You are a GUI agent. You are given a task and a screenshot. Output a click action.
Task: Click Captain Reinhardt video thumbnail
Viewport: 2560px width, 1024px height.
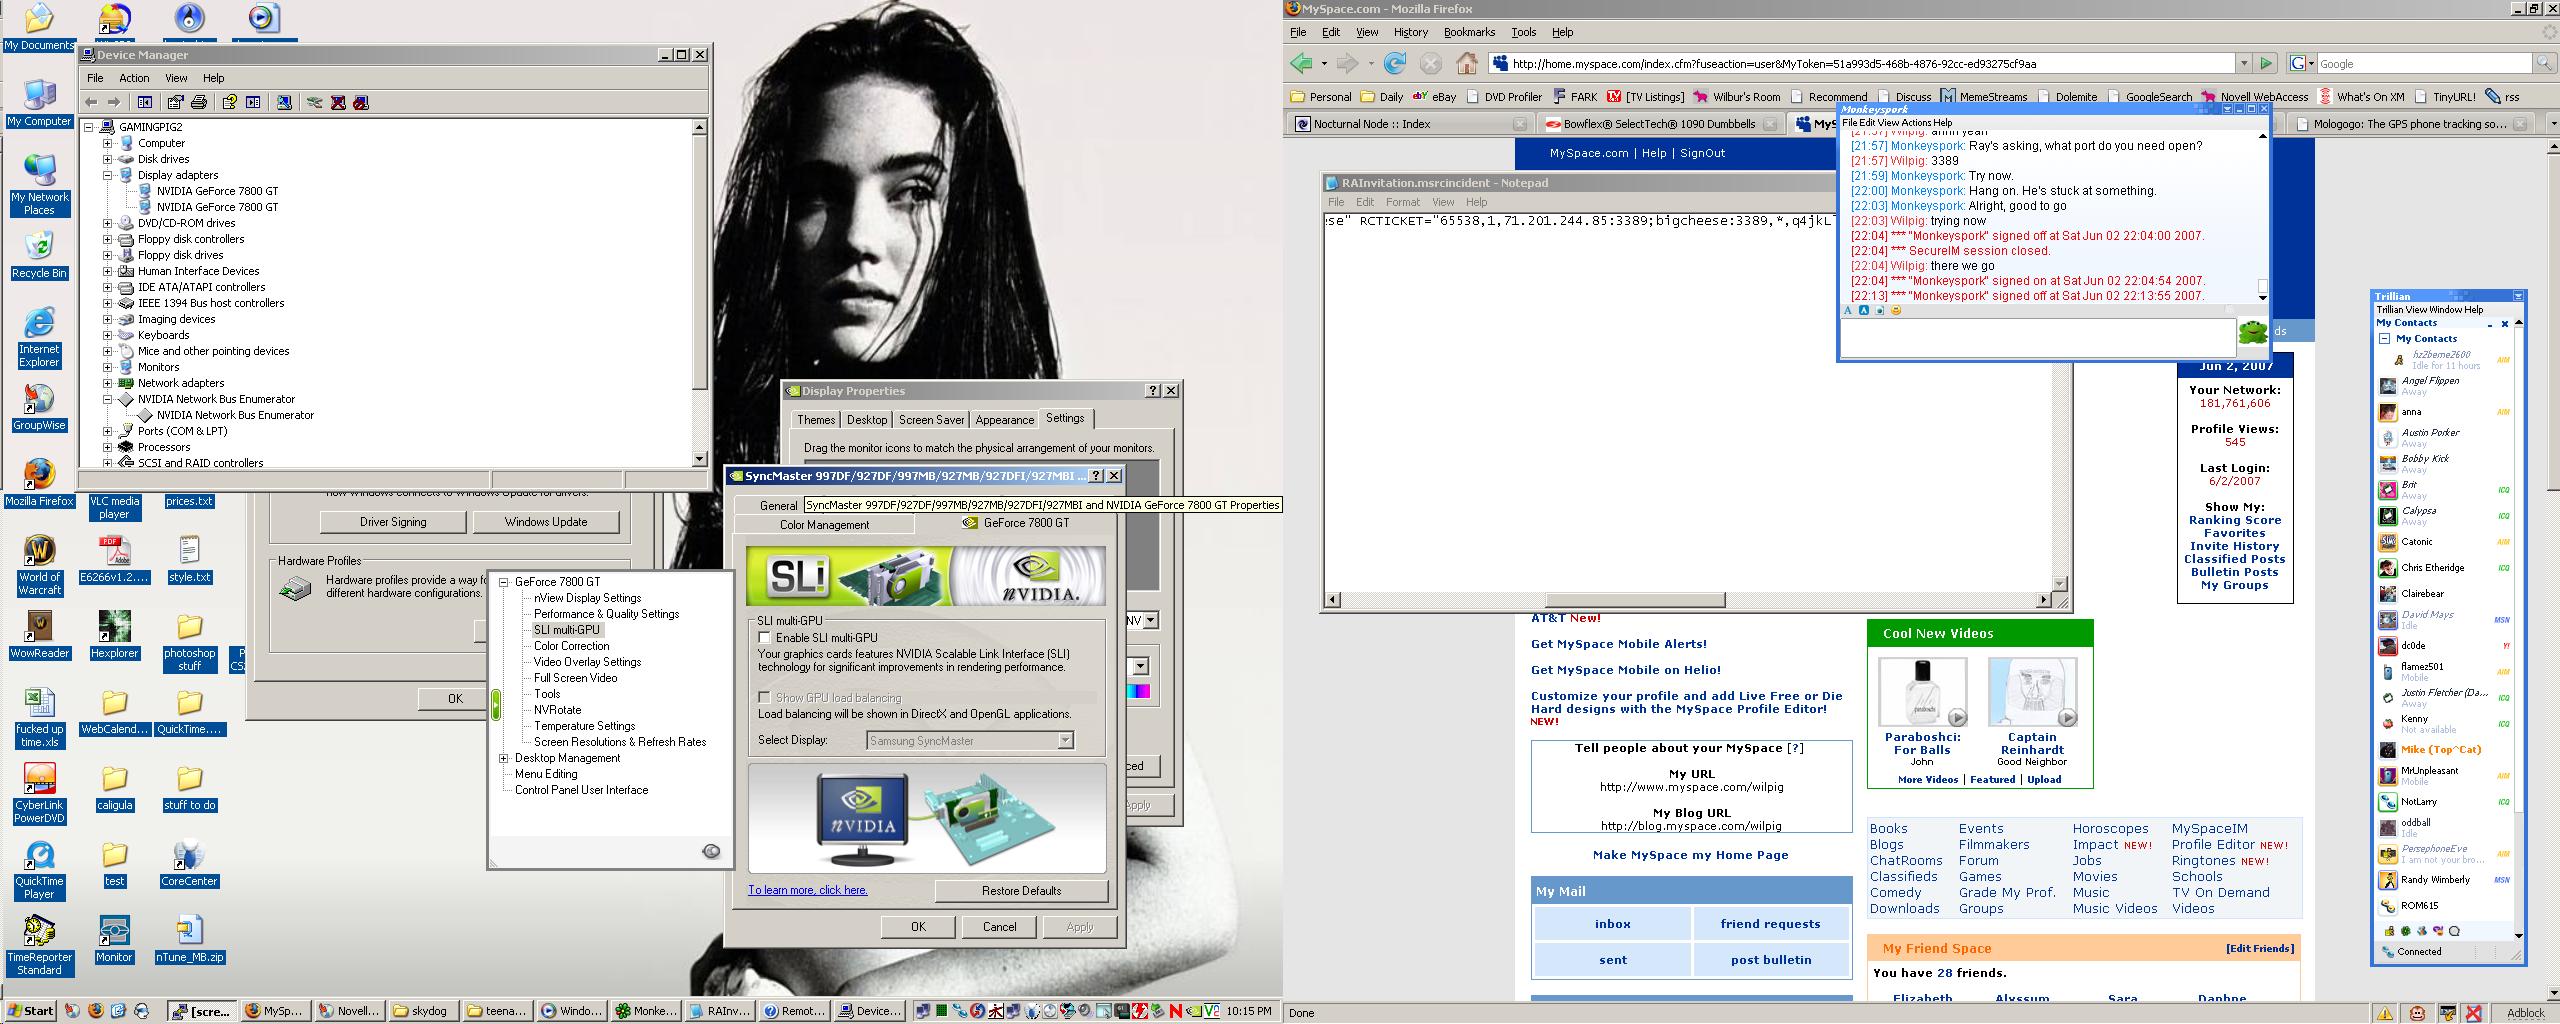(2032, 691)
